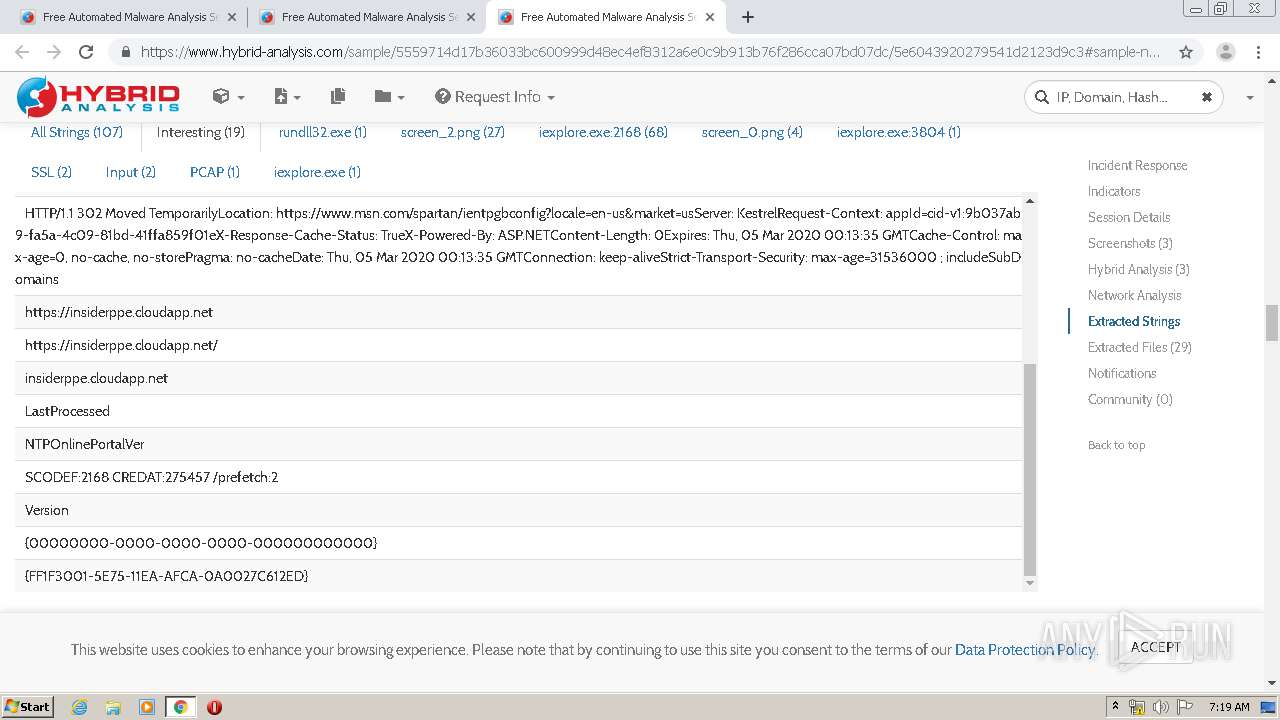
Task: Open the SSL (2) tab
Action: pyautogui.click(x=51, y=172)
